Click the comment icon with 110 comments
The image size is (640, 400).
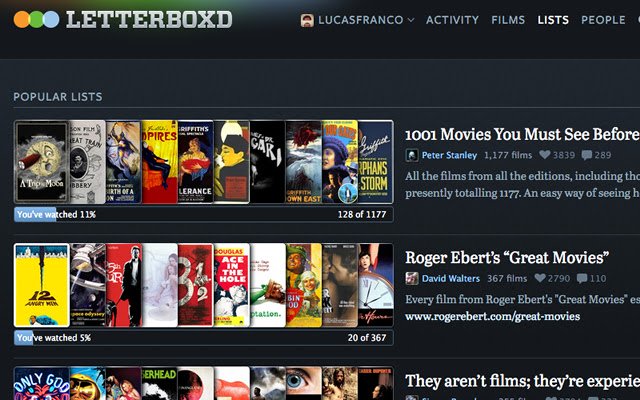(582, 278)
